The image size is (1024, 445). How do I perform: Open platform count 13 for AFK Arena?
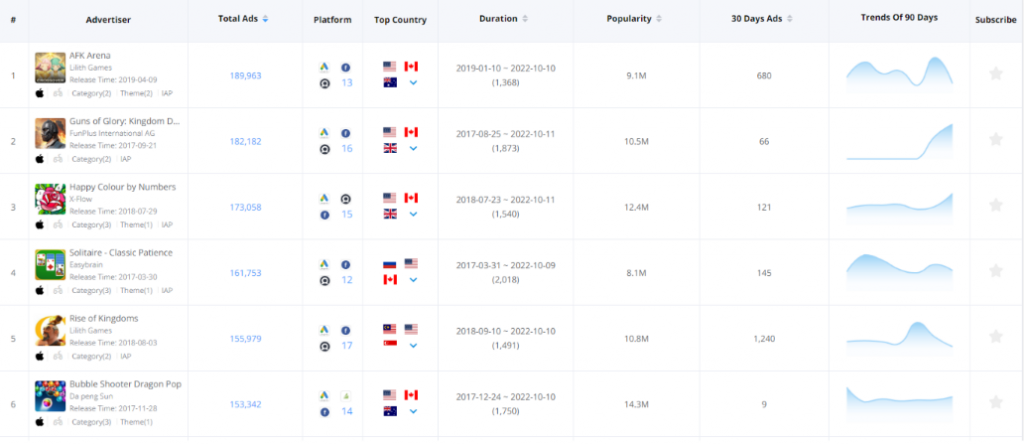click(347, 83)
